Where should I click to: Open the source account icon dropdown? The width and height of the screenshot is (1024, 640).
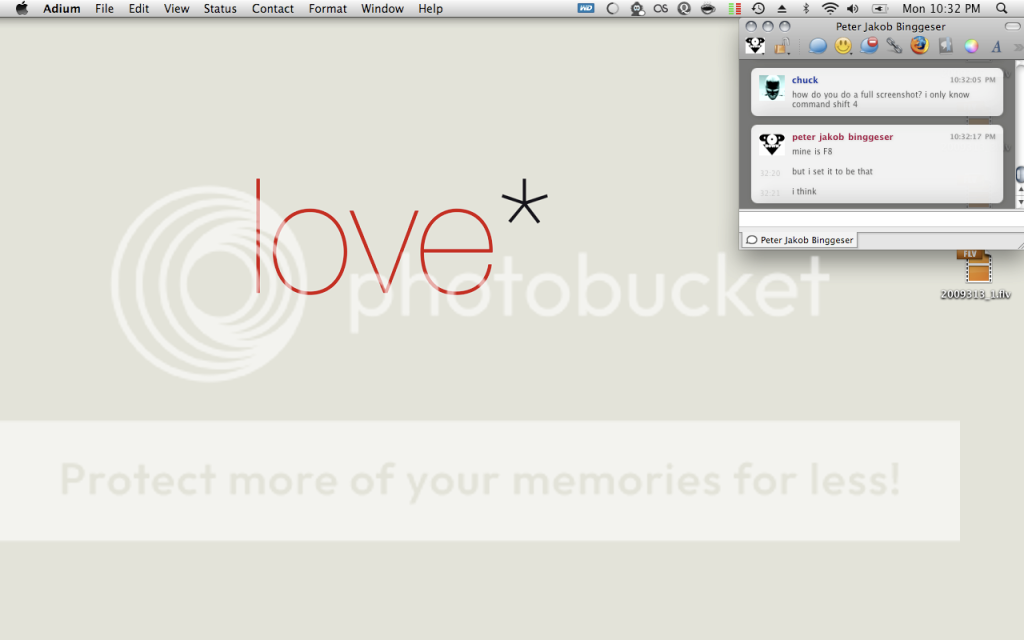pyautogui.click(x=756, y=46)
